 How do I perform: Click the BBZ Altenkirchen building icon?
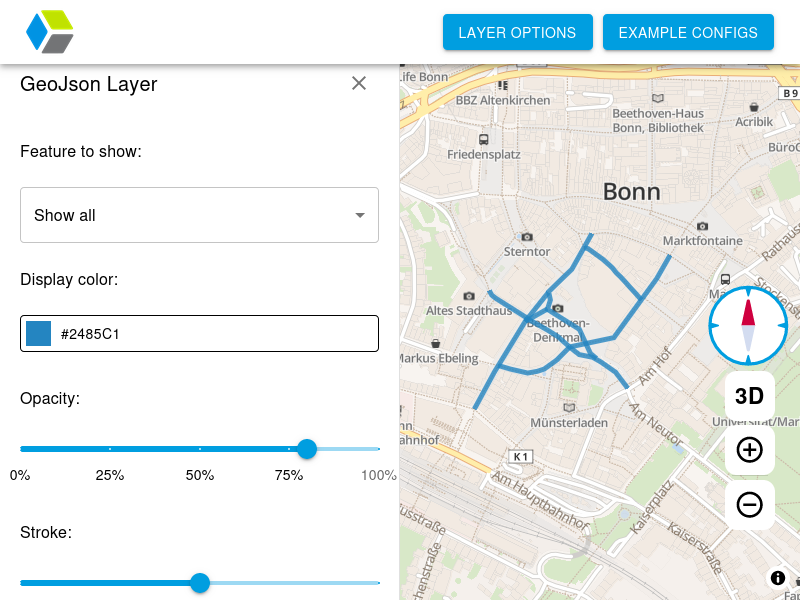(x=503, y=85)
